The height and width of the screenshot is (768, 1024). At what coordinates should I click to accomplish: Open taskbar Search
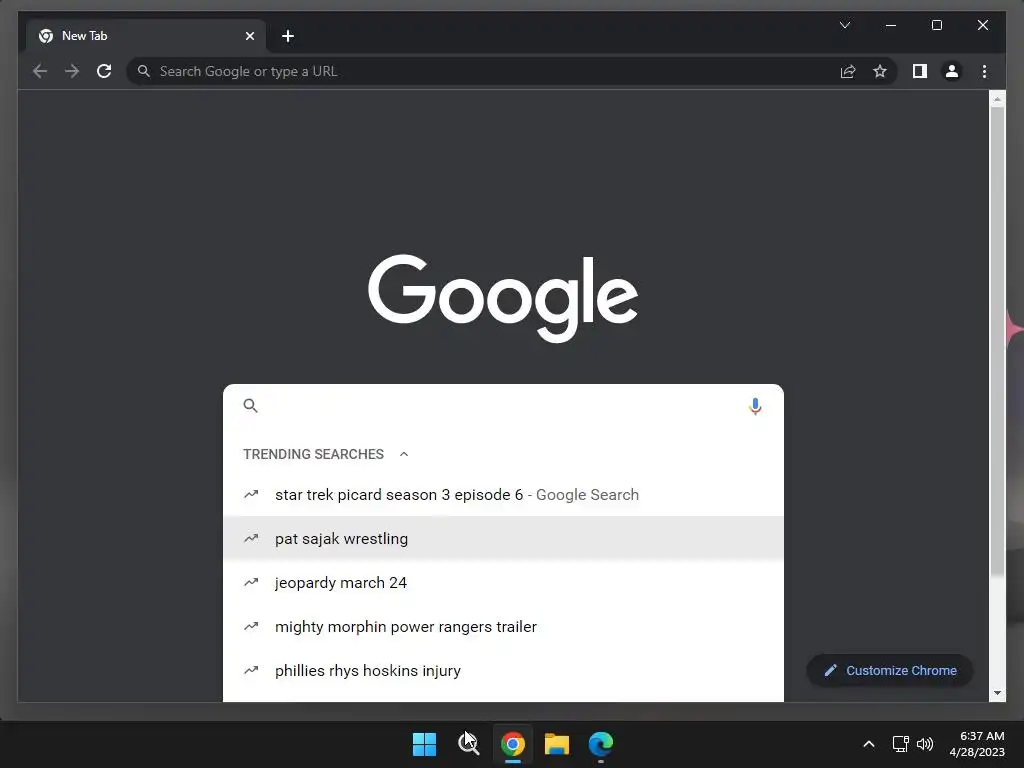[x=468, y=744]
